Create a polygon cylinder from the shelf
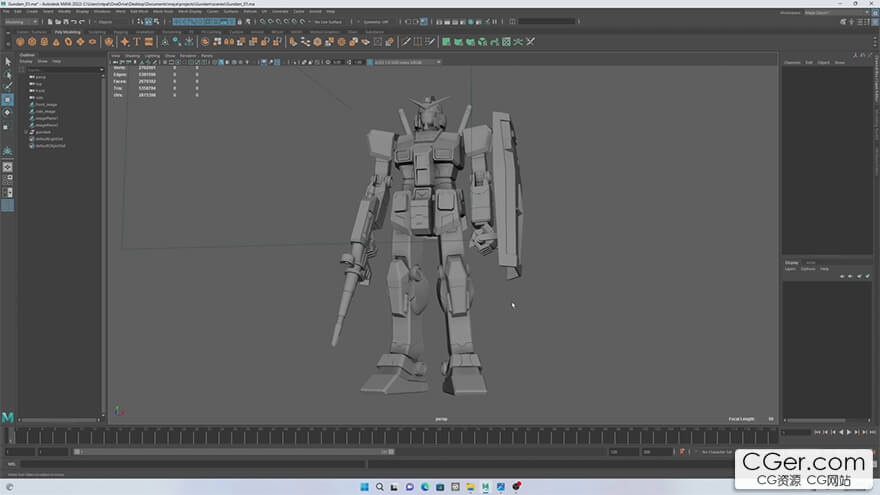The image size is (880, 495). (44, 42)
